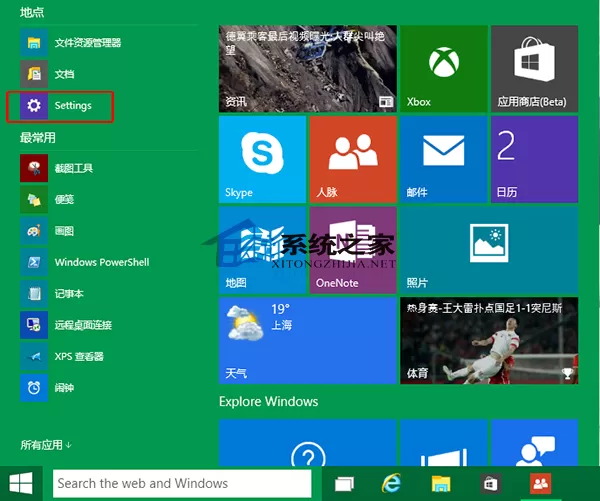Open Task View from the taskbar

pos(344,484)
